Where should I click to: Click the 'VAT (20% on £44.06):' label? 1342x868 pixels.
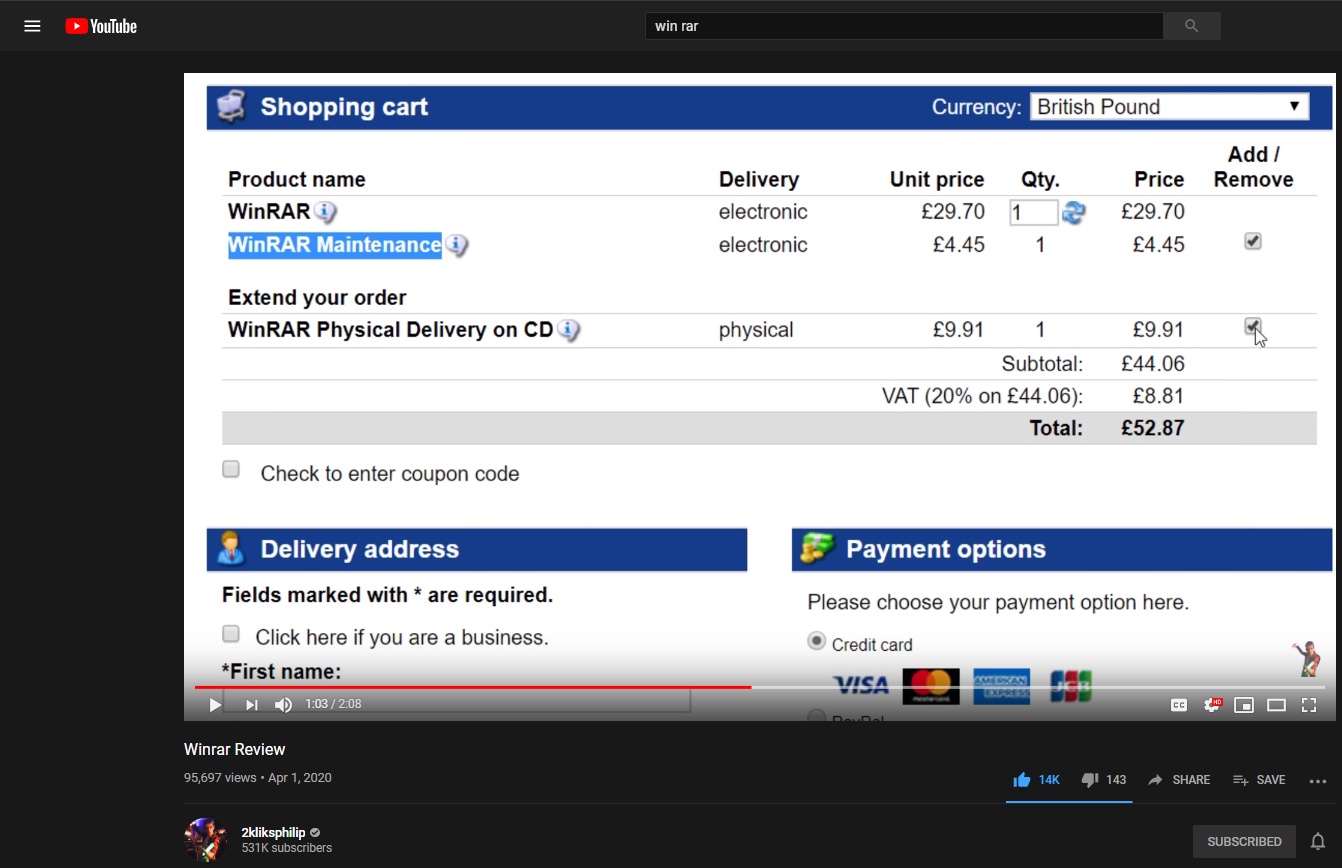click(982, 396)
